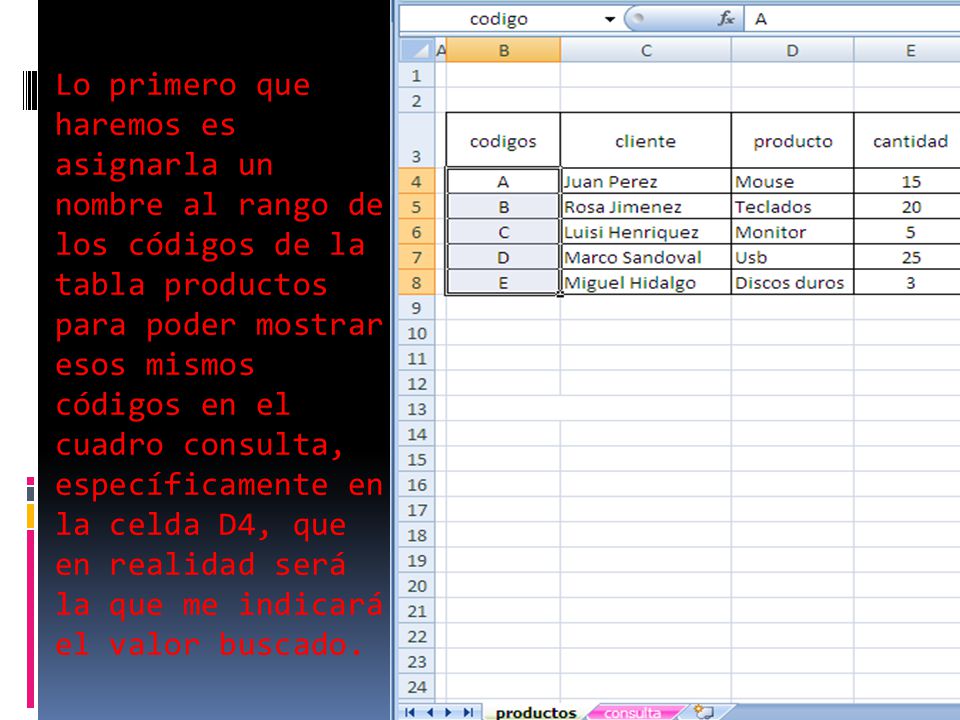Switch to the productos sheet tab

click(536, 713)
